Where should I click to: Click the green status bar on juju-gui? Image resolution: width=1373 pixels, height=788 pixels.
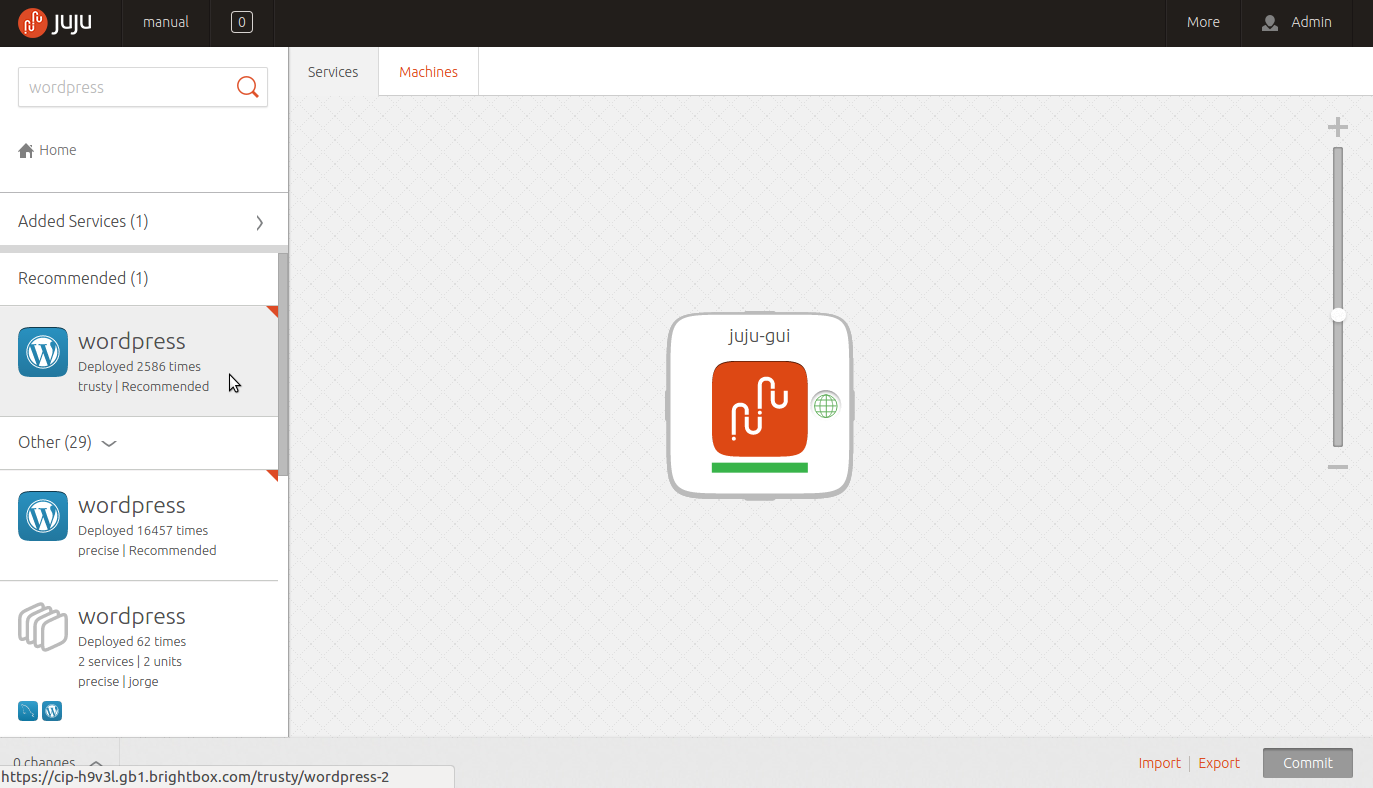pyautogui.click(x=759, y=467)
